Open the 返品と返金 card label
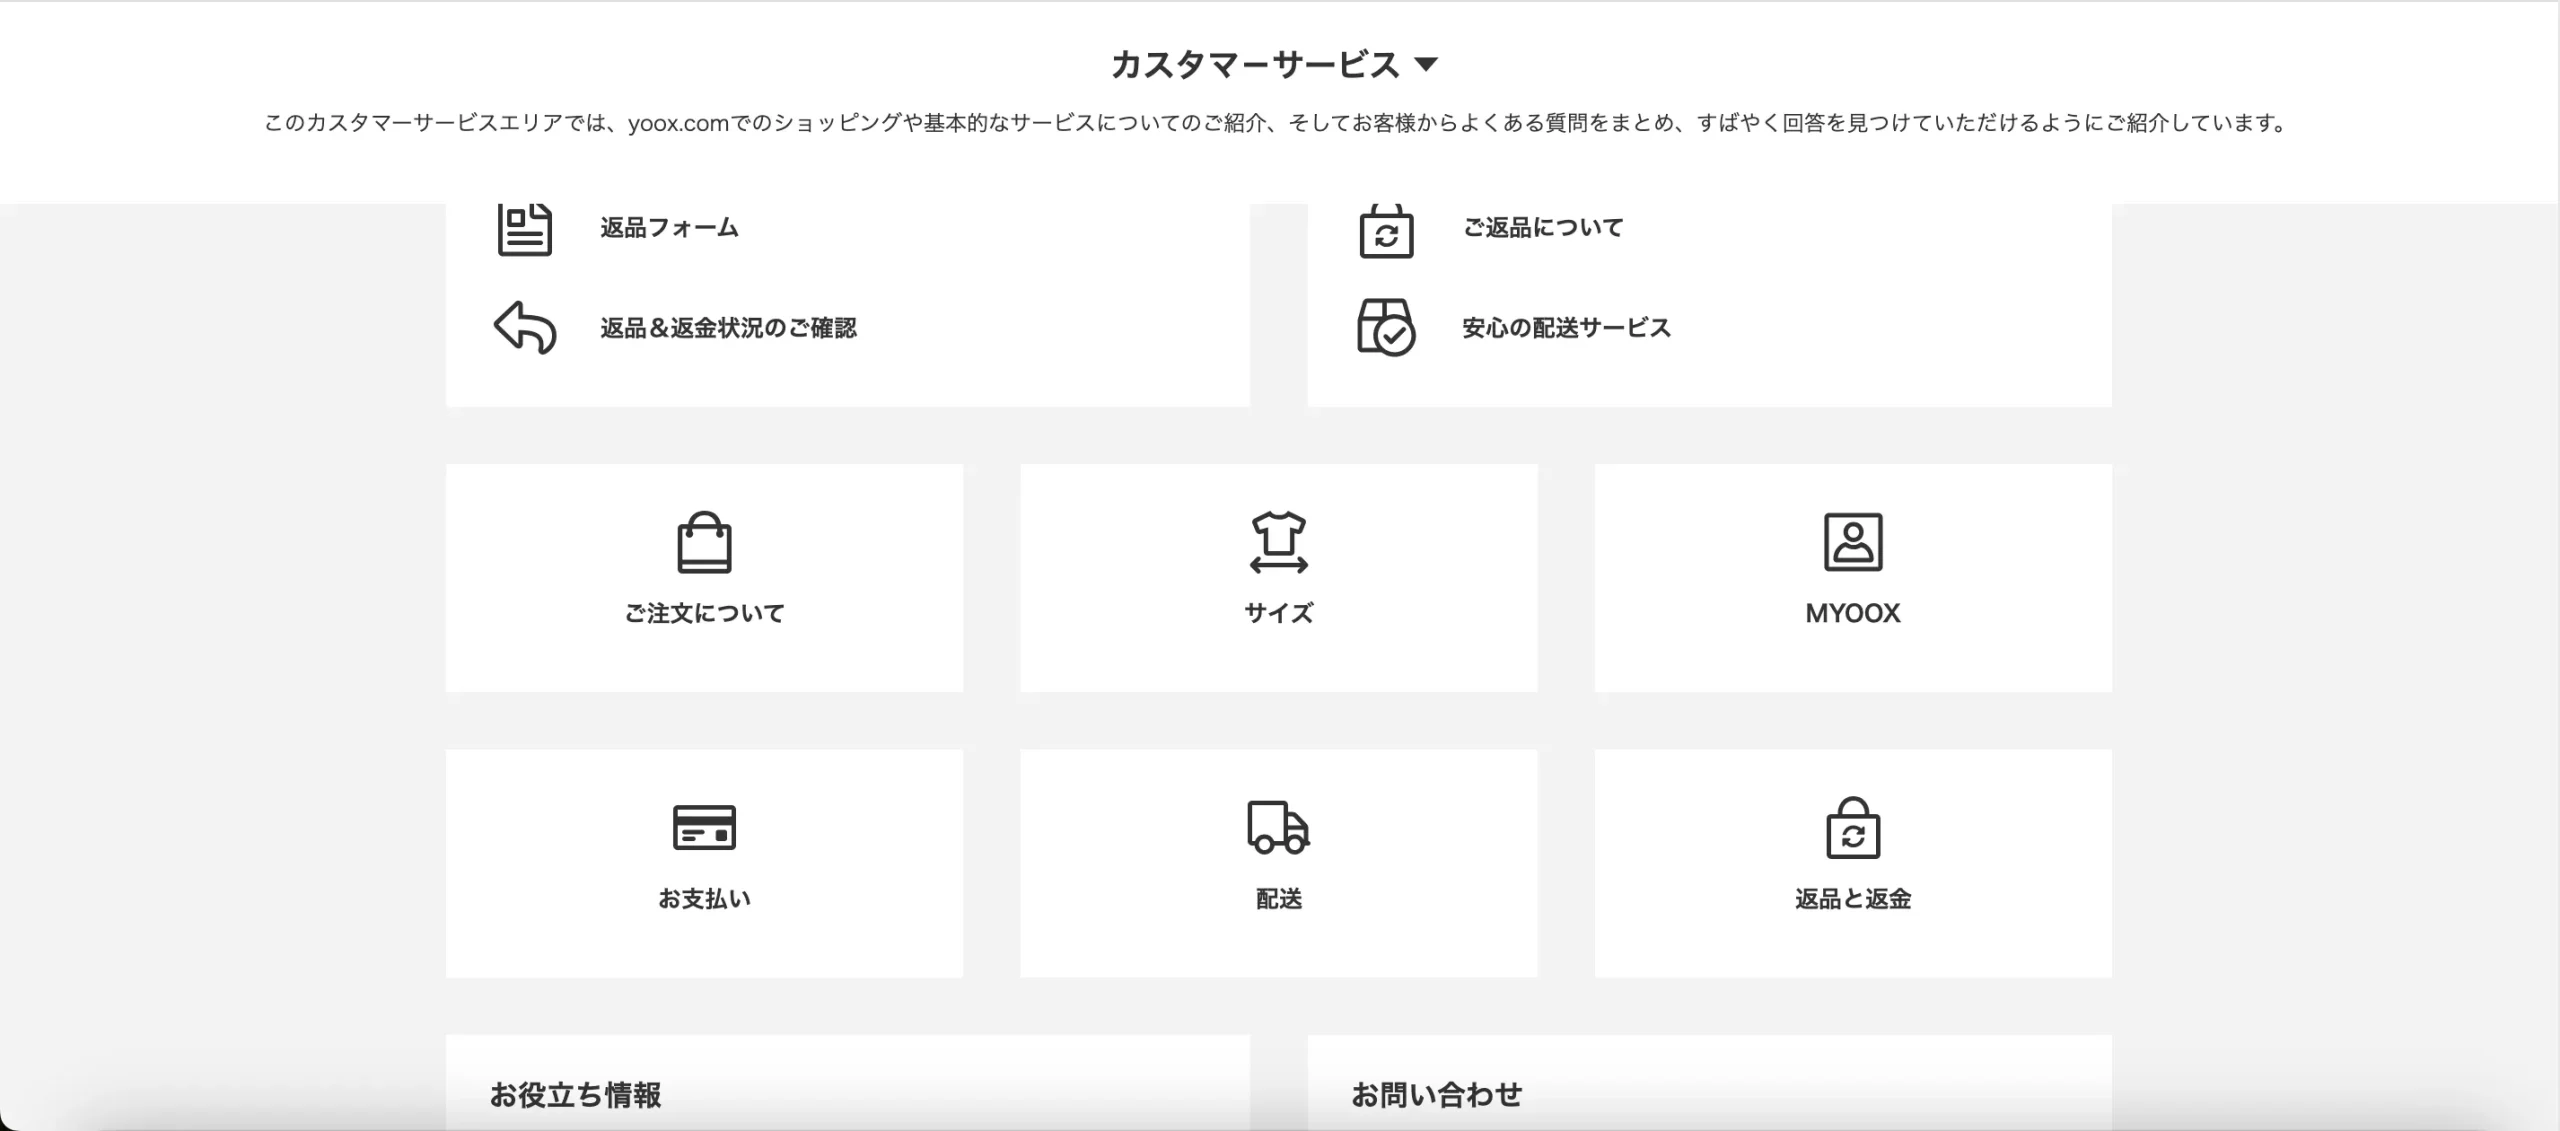This screenshot has height=1131, width=2560. 1853,899
